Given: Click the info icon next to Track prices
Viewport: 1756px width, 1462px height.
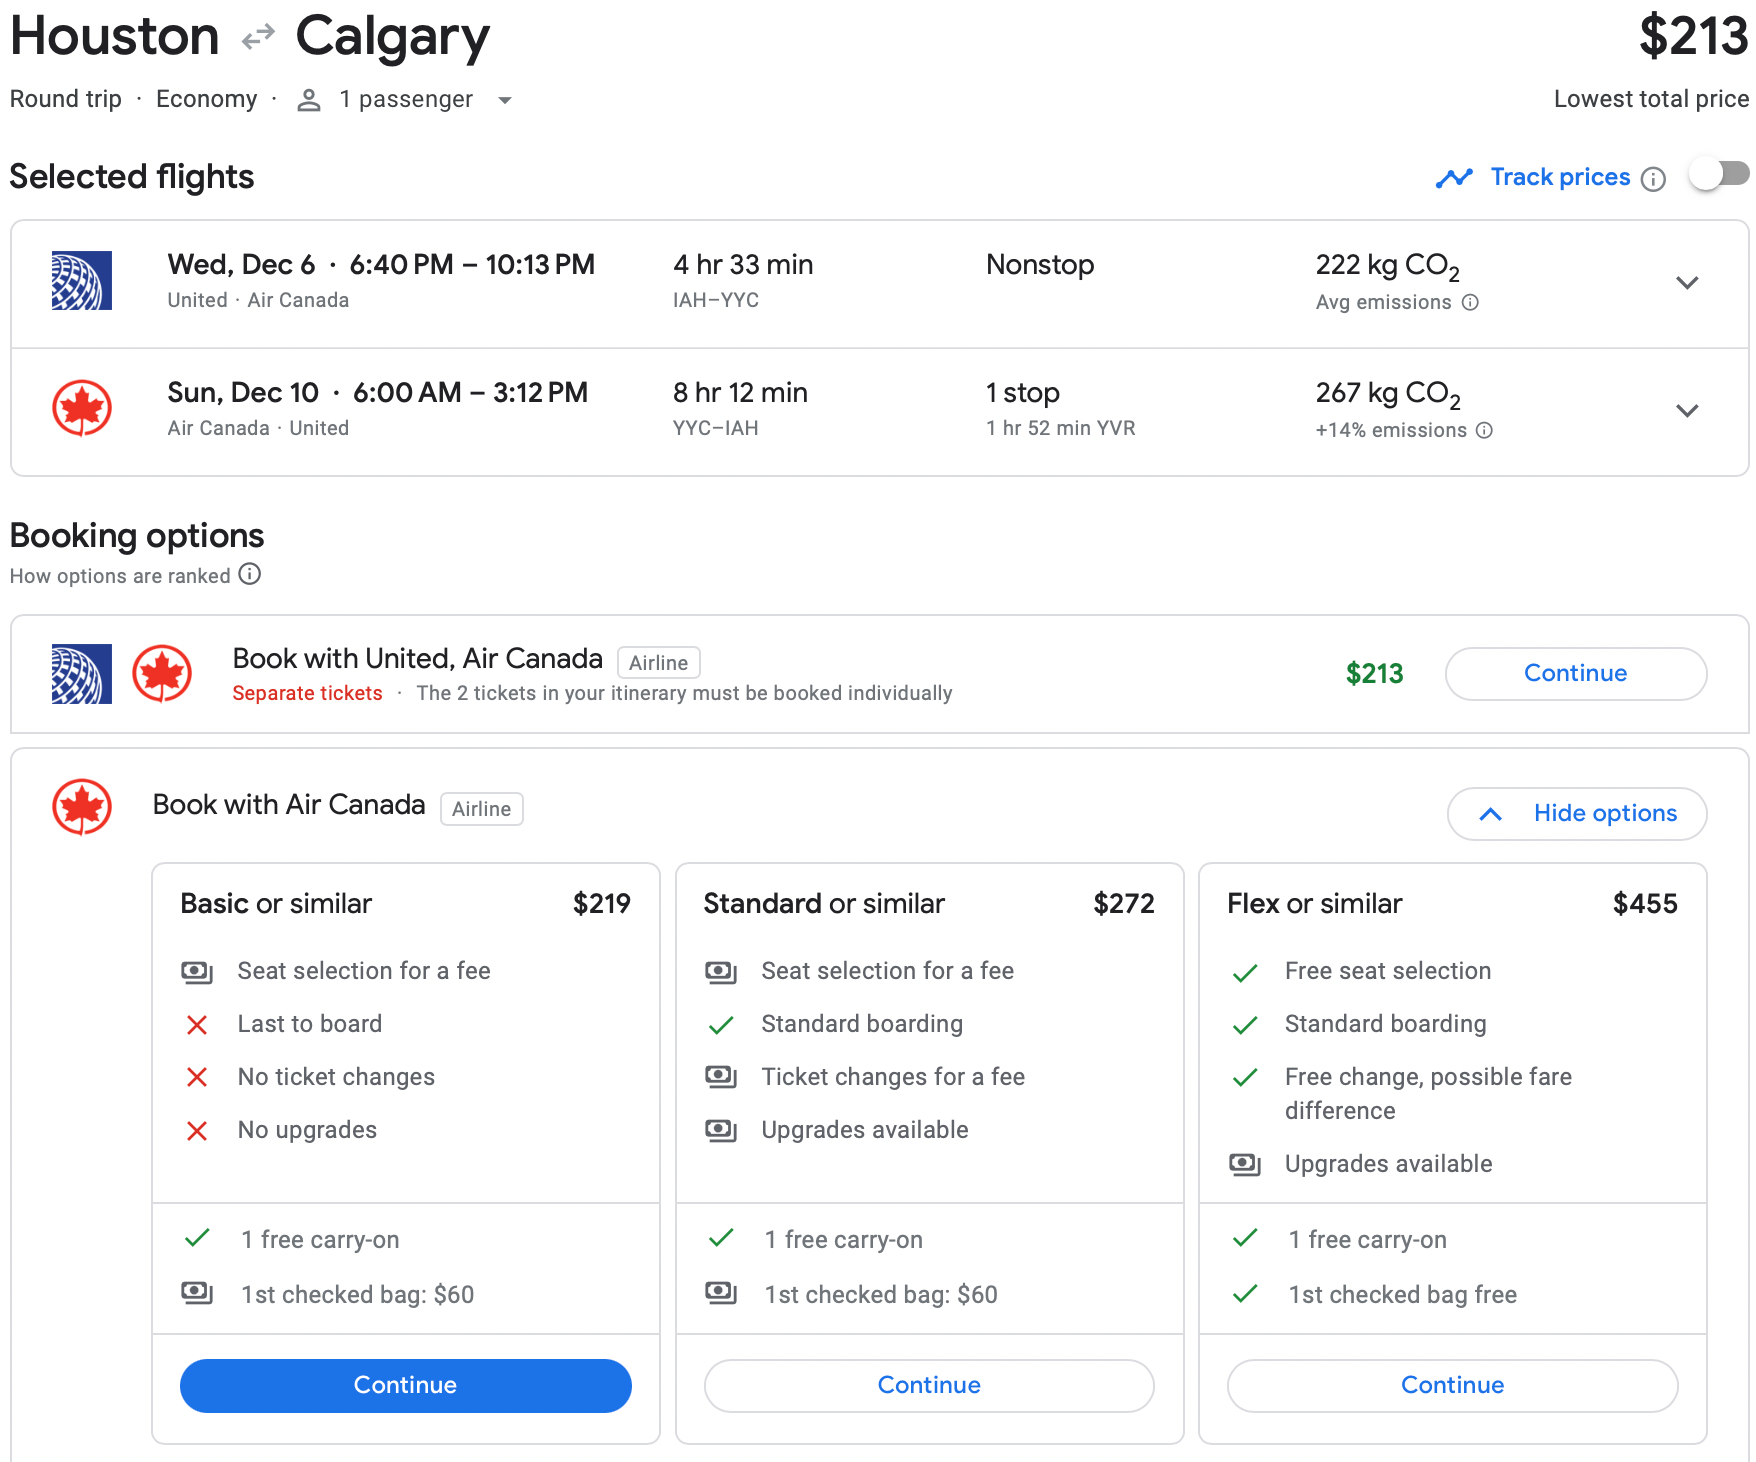Looking at the screenshot, I should 1654,179.
